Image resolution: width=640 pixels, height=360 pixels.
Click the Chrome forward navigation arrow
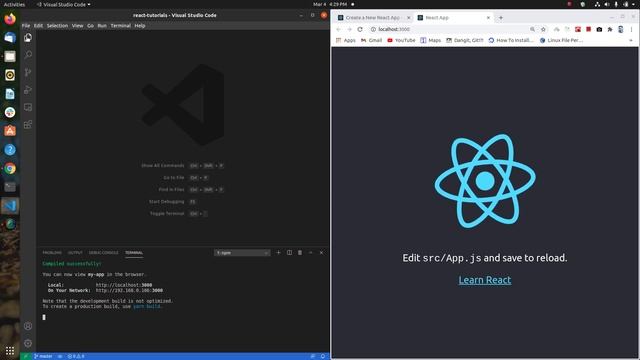[349, 29]
